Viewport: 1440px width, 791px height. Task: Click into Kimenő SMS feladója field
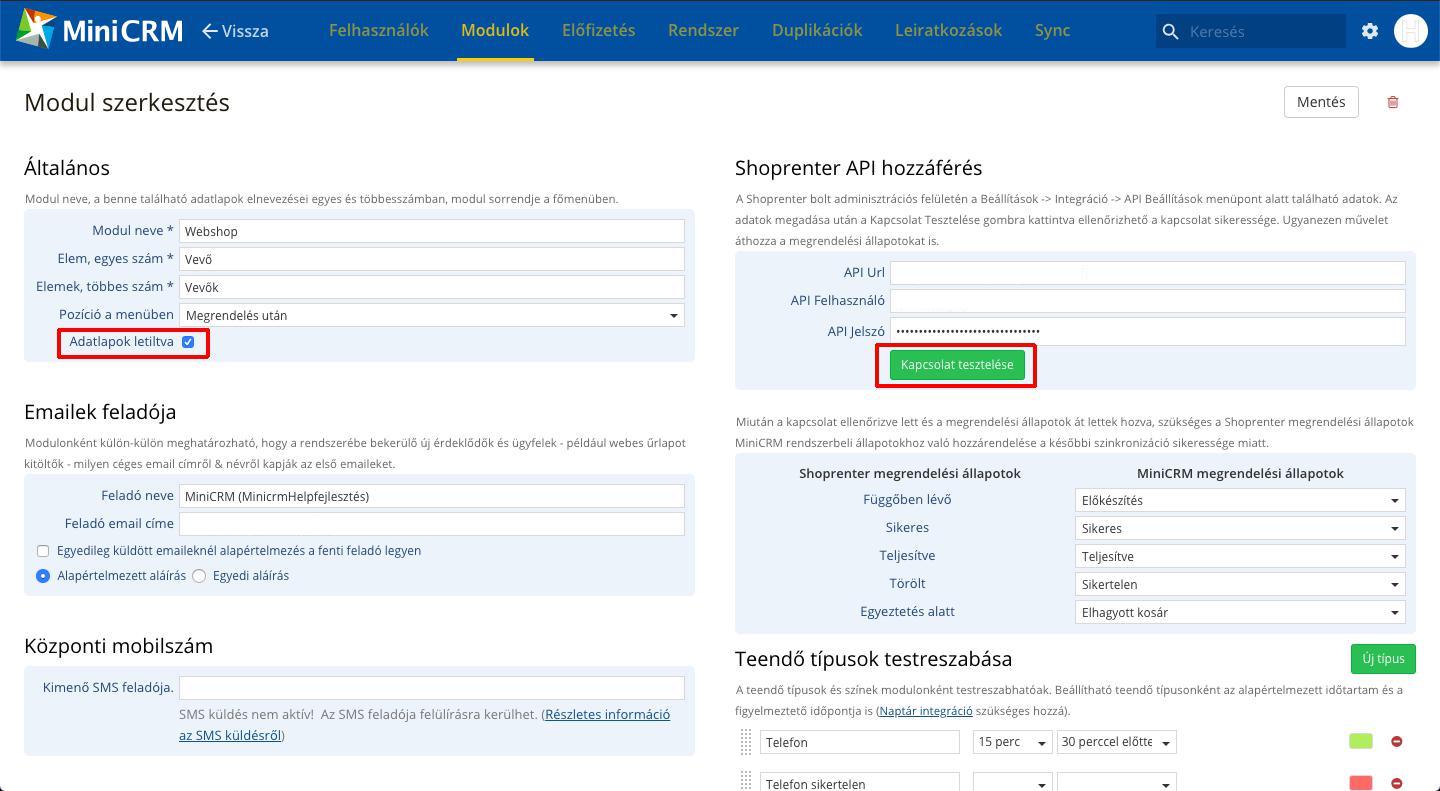(x=432, y=688)
